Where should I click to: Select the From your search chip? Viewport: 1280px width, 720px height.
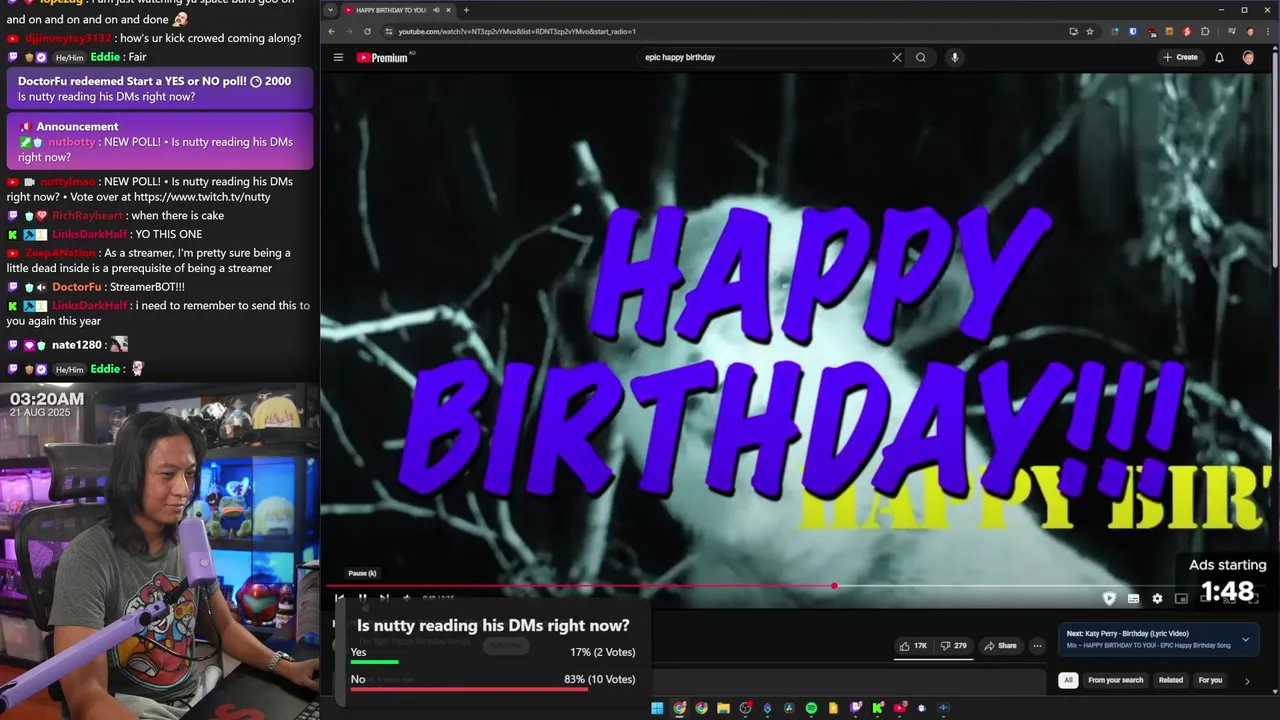(x=1115, y=680)
